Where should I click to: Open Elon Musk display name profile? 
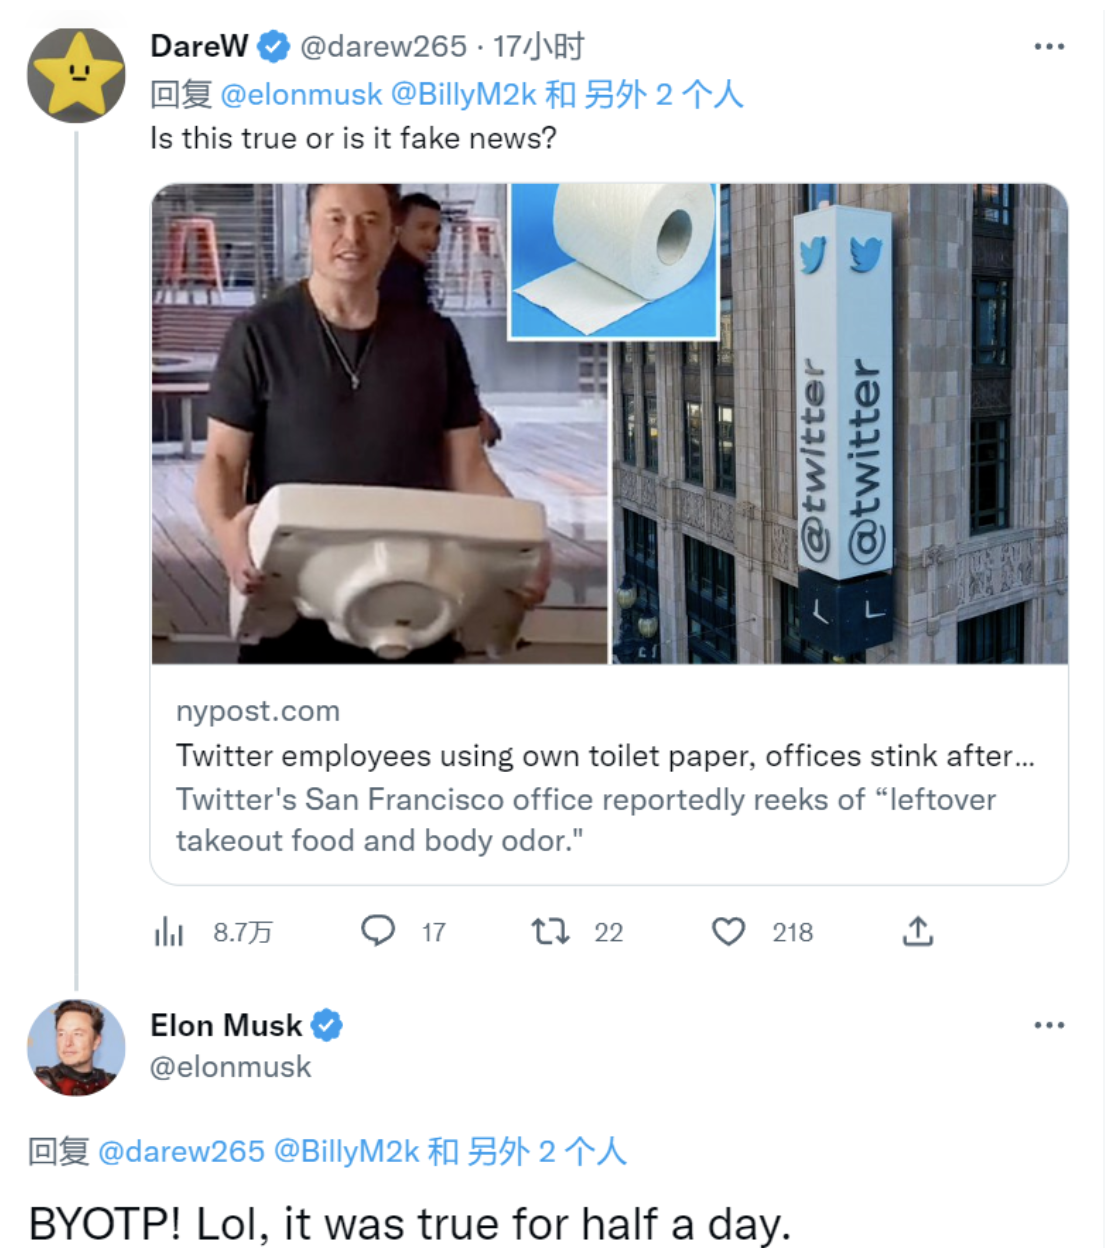point(226,1025)
